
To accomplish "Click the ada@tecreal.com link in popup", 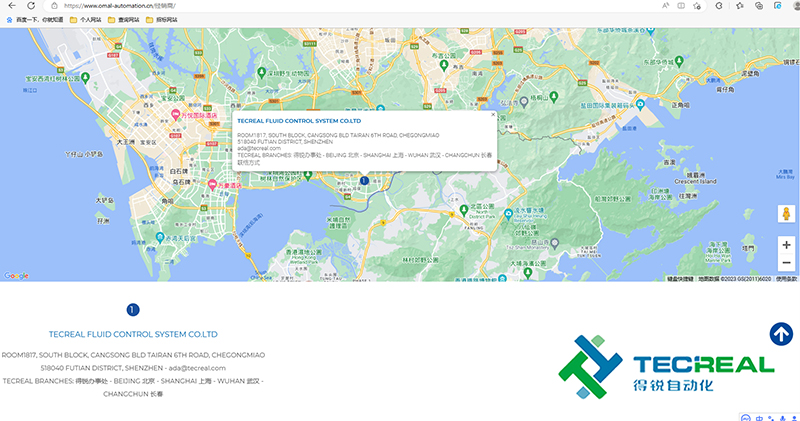I will pyautogui.click(x=252, y=148).
